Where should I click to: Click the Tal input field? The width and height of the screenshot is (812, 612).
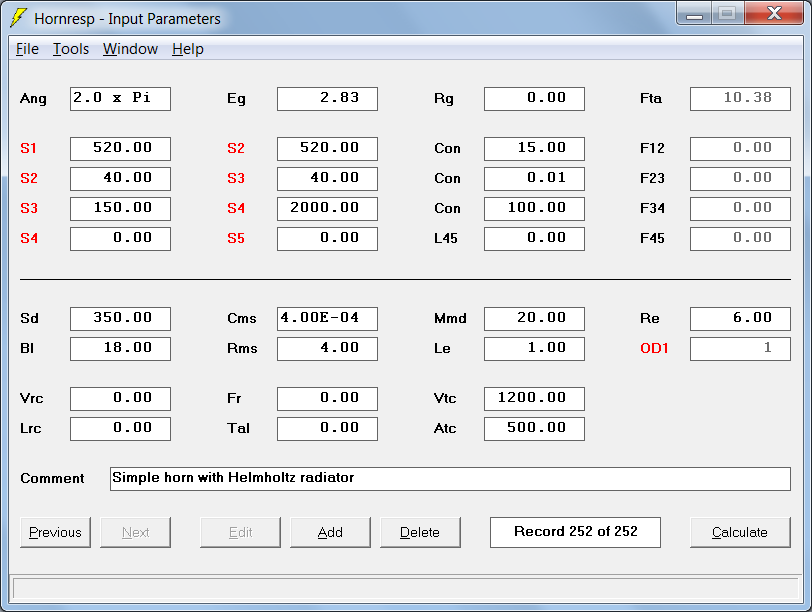(327, 429)
